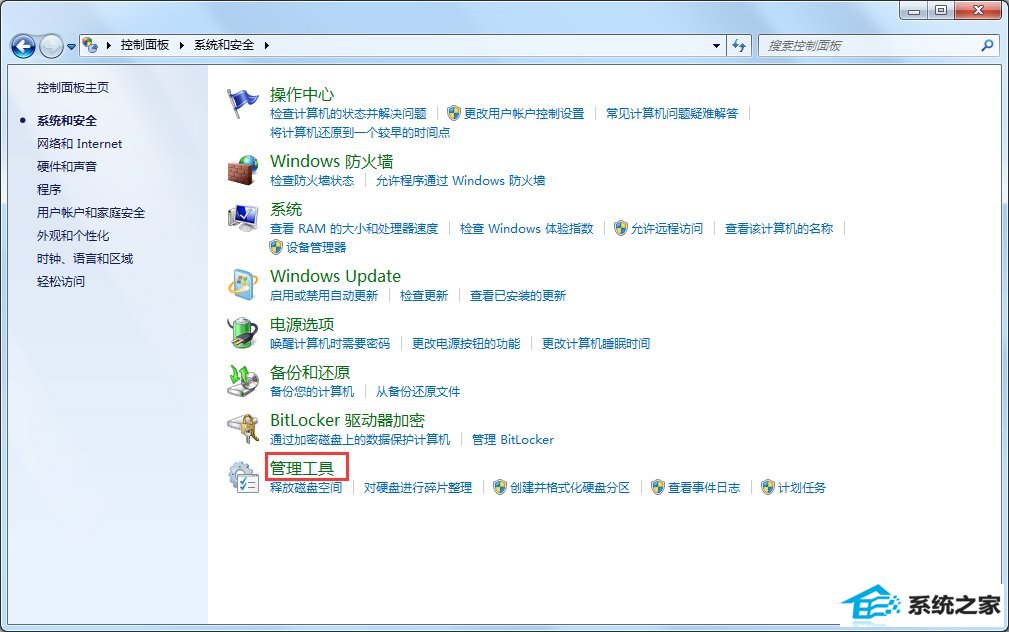Open the address bar history dropdown
1009x632 pixels.
click(x=716, y=46)
